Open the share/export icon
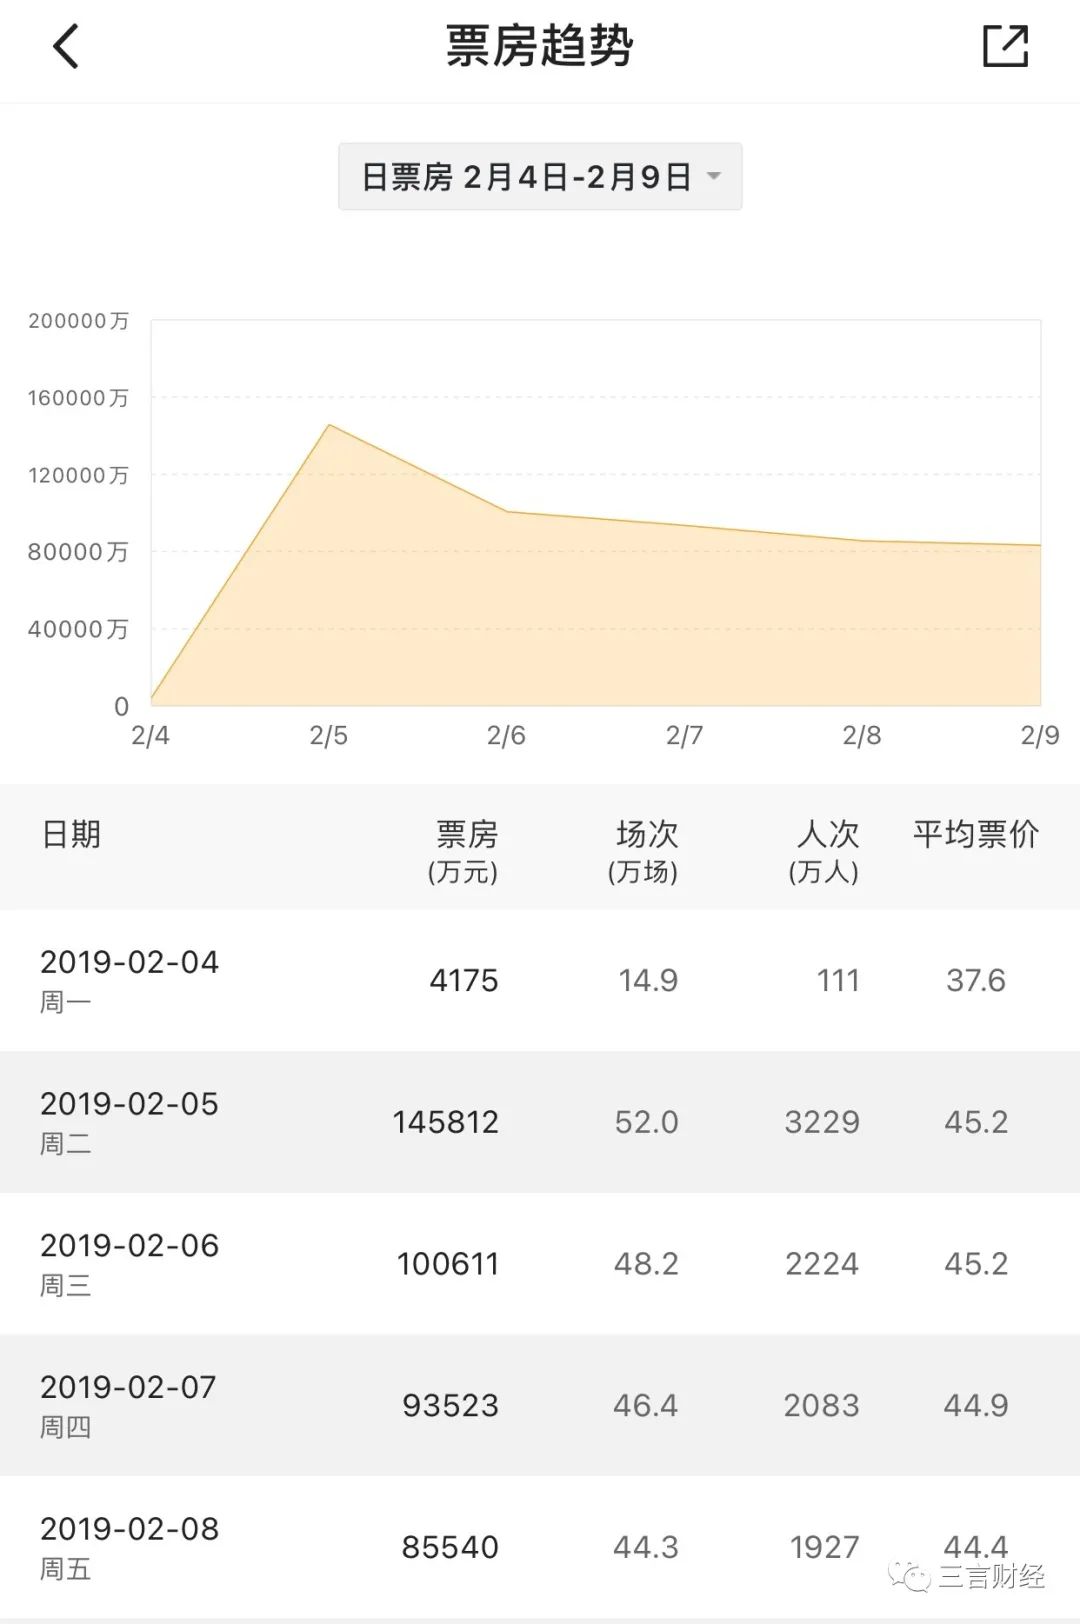 pos(1005,47)
